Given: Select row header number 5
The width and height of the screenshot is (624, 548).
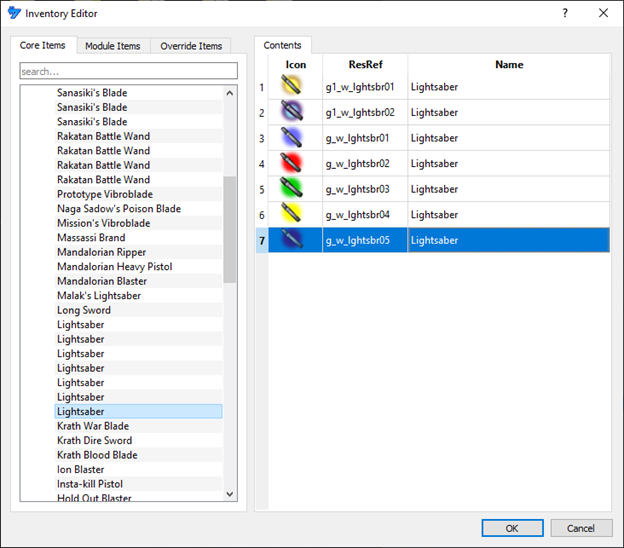Looking at the screenshot, I should pyautogui.click(x=262, y=189).
